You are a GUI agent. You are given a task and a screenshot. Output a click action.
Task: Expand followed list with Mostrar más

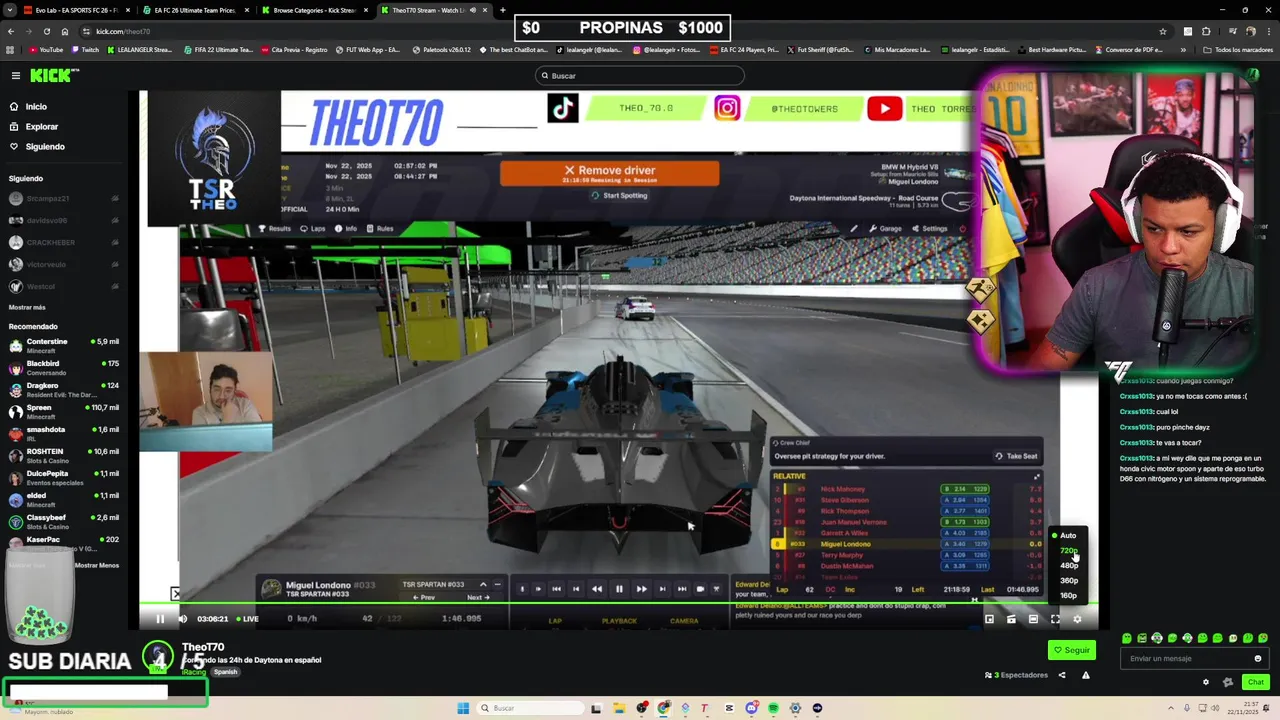coord(27,307)
